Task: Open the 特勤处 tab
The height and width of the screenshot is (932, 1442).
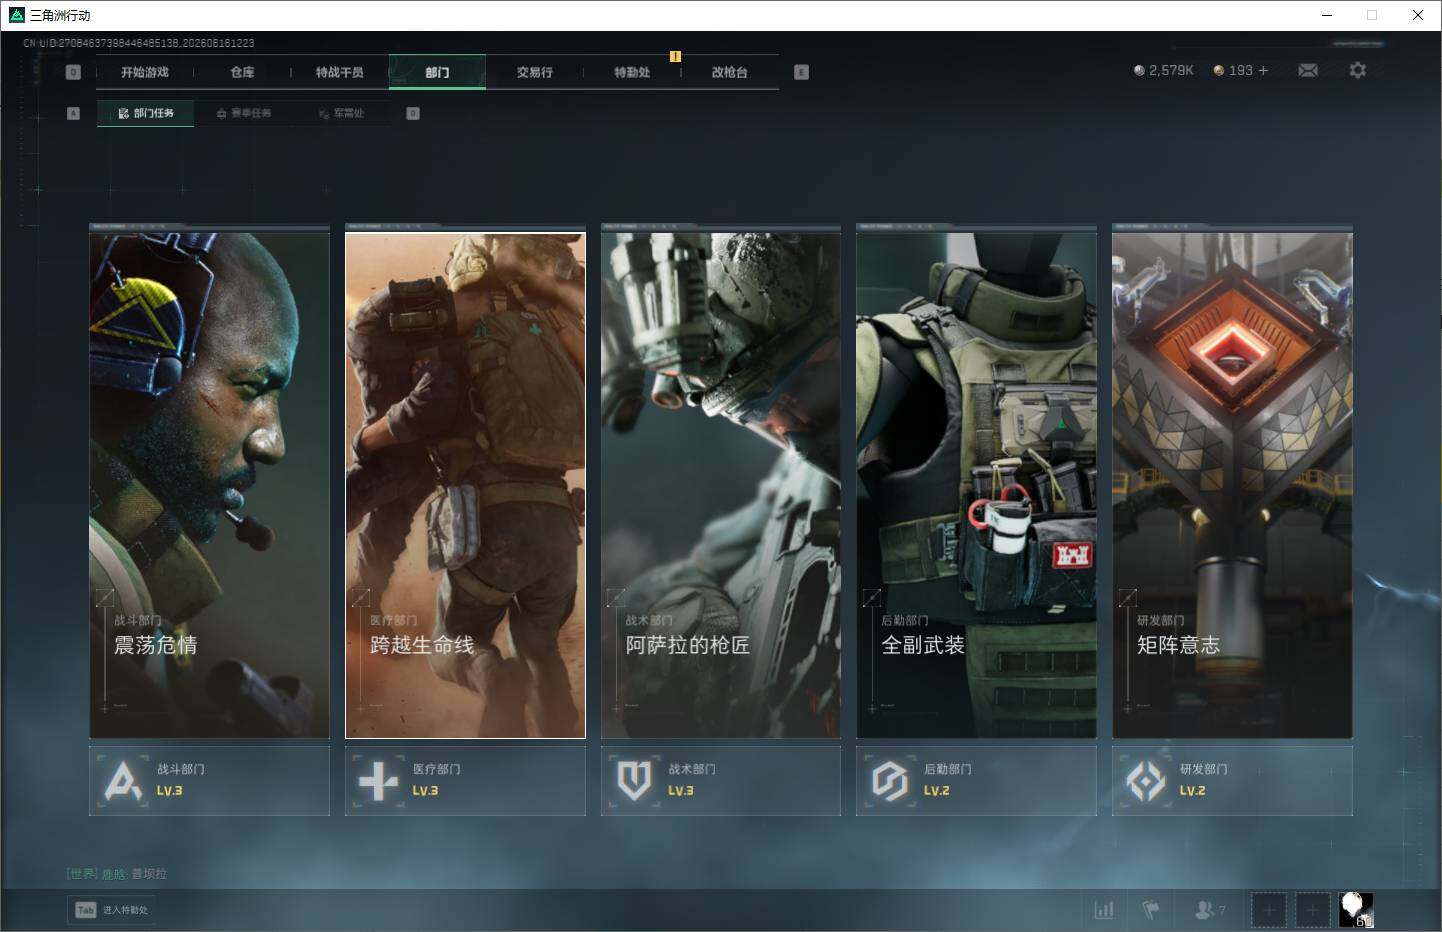Action: [x=632, y=72]
